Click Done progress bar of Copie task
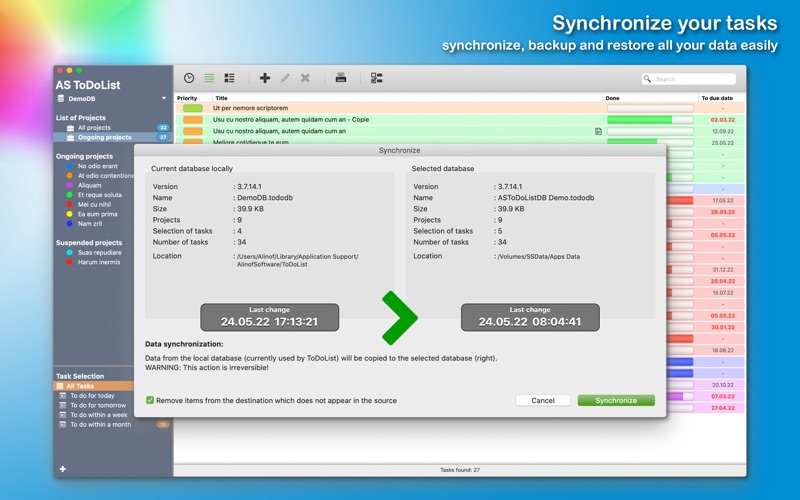Viewport: 800px width, 500px height. (650, 120)
